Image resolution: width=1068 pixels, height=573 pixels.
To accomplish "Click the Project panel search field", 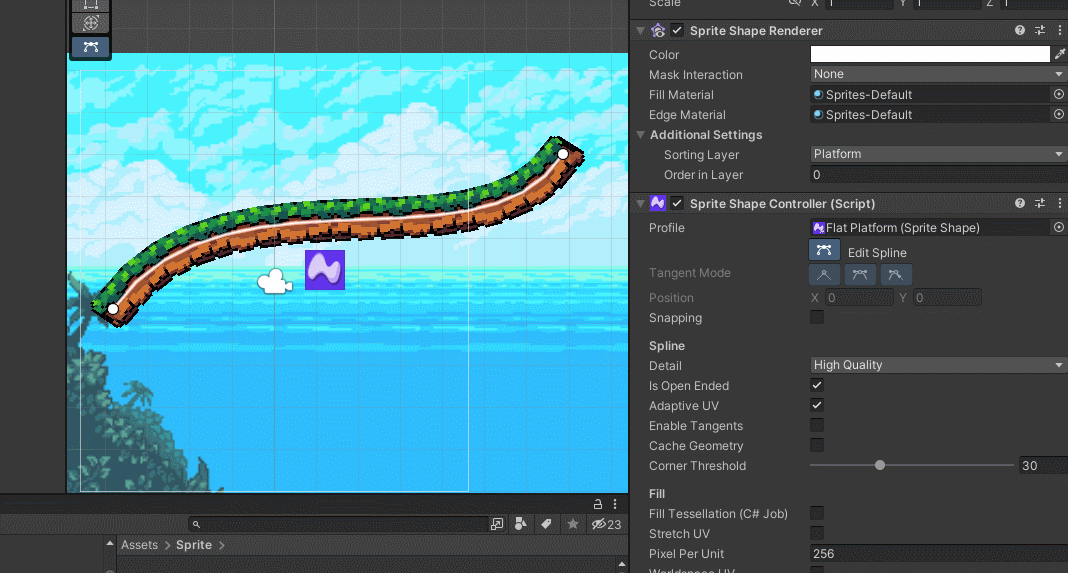I will point(338,524).
